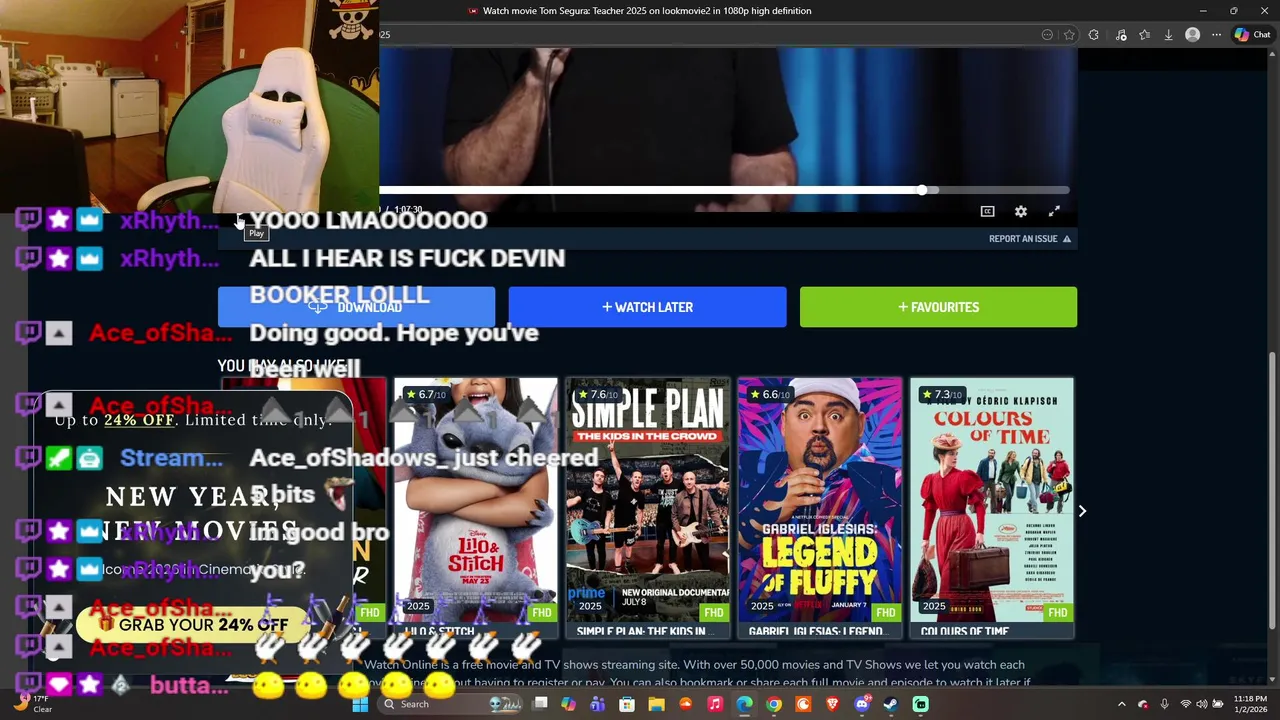This screenshot has width=1280, height=720.
Task: Click the circled ellipsis in address bar
Action: point(1047,34)
